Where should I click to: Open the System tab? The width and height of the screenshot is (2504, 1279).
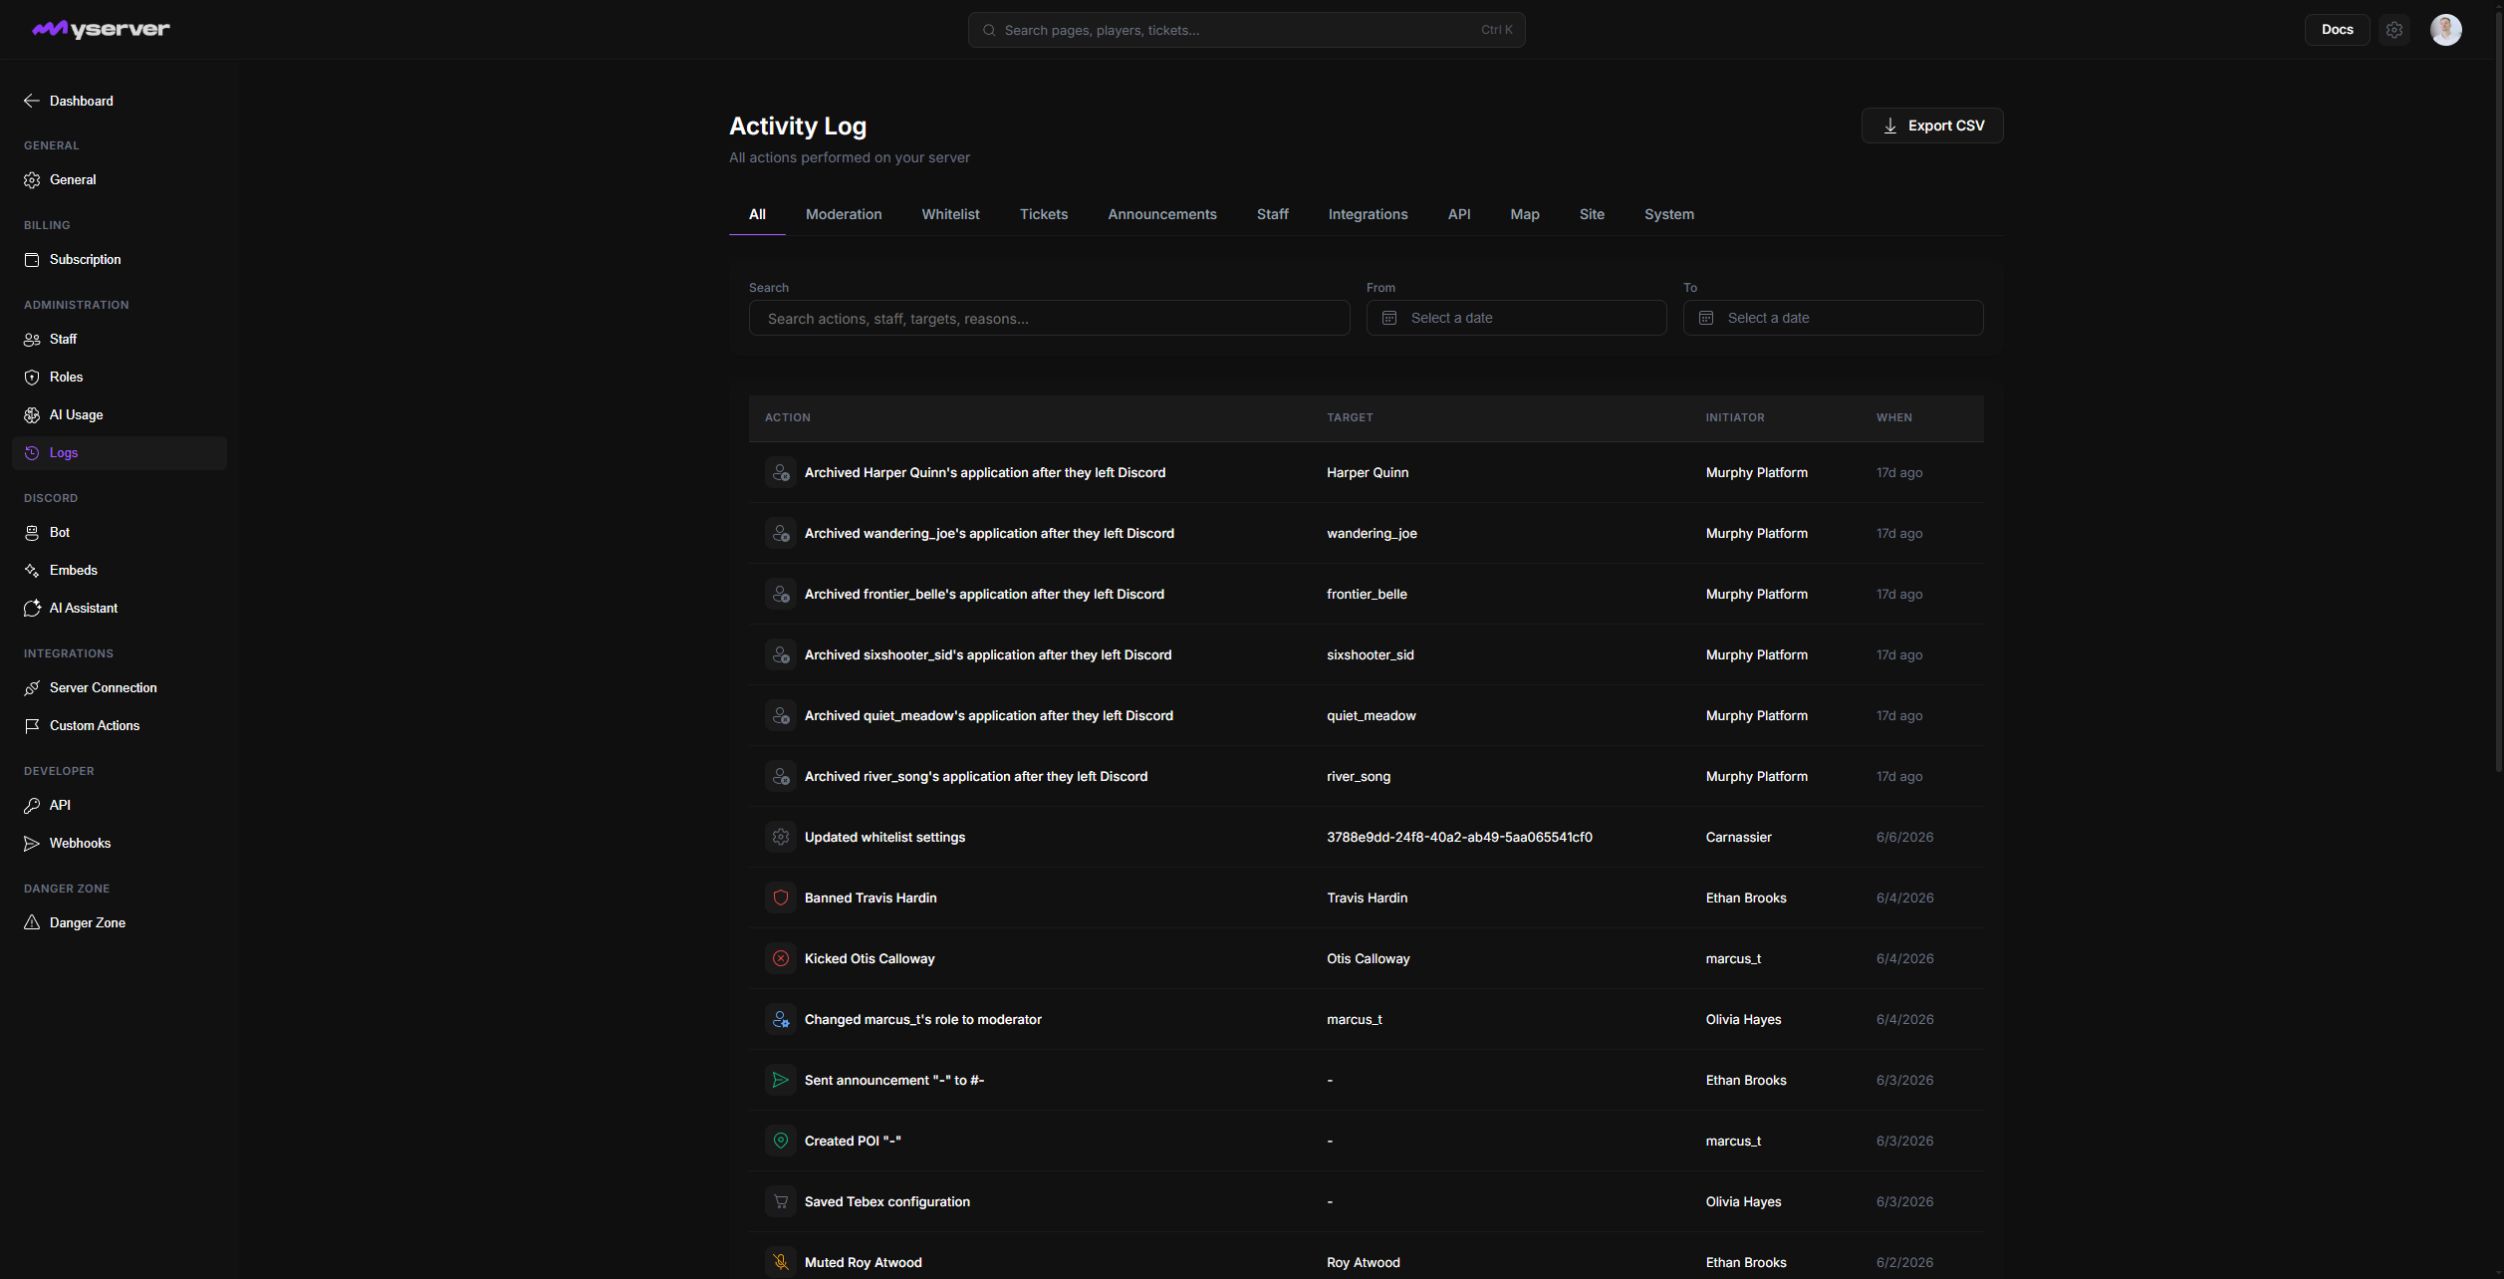click(1668, 214)
